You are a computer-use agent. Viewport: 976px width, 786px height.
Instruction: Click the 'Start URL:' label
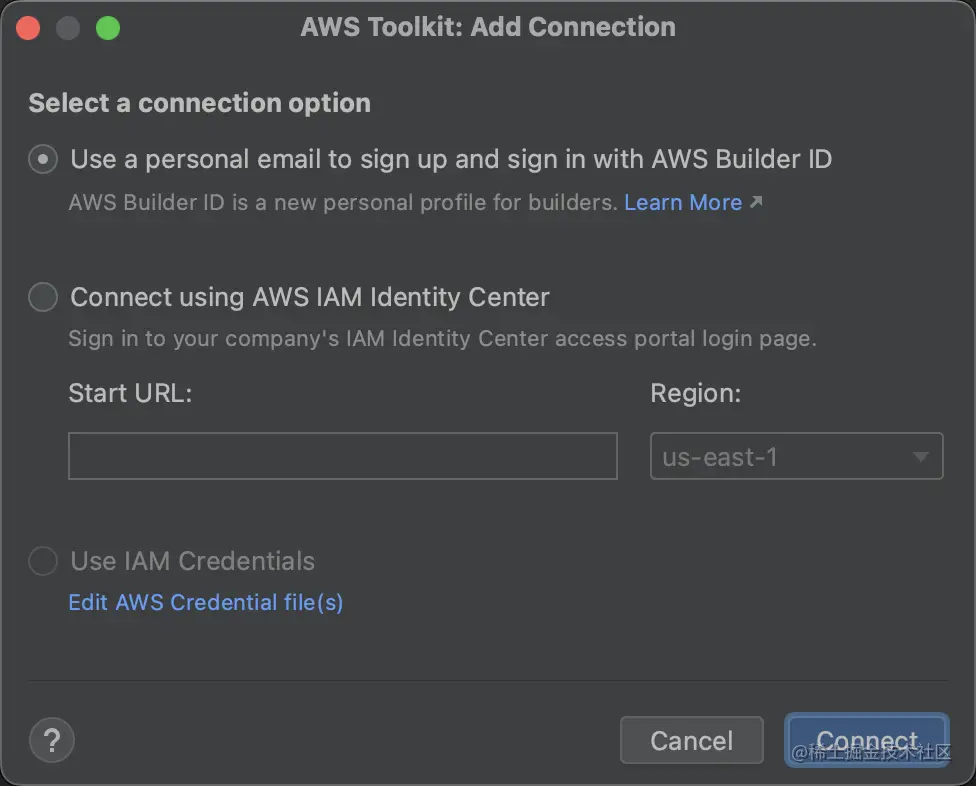[x=131, y=393]
